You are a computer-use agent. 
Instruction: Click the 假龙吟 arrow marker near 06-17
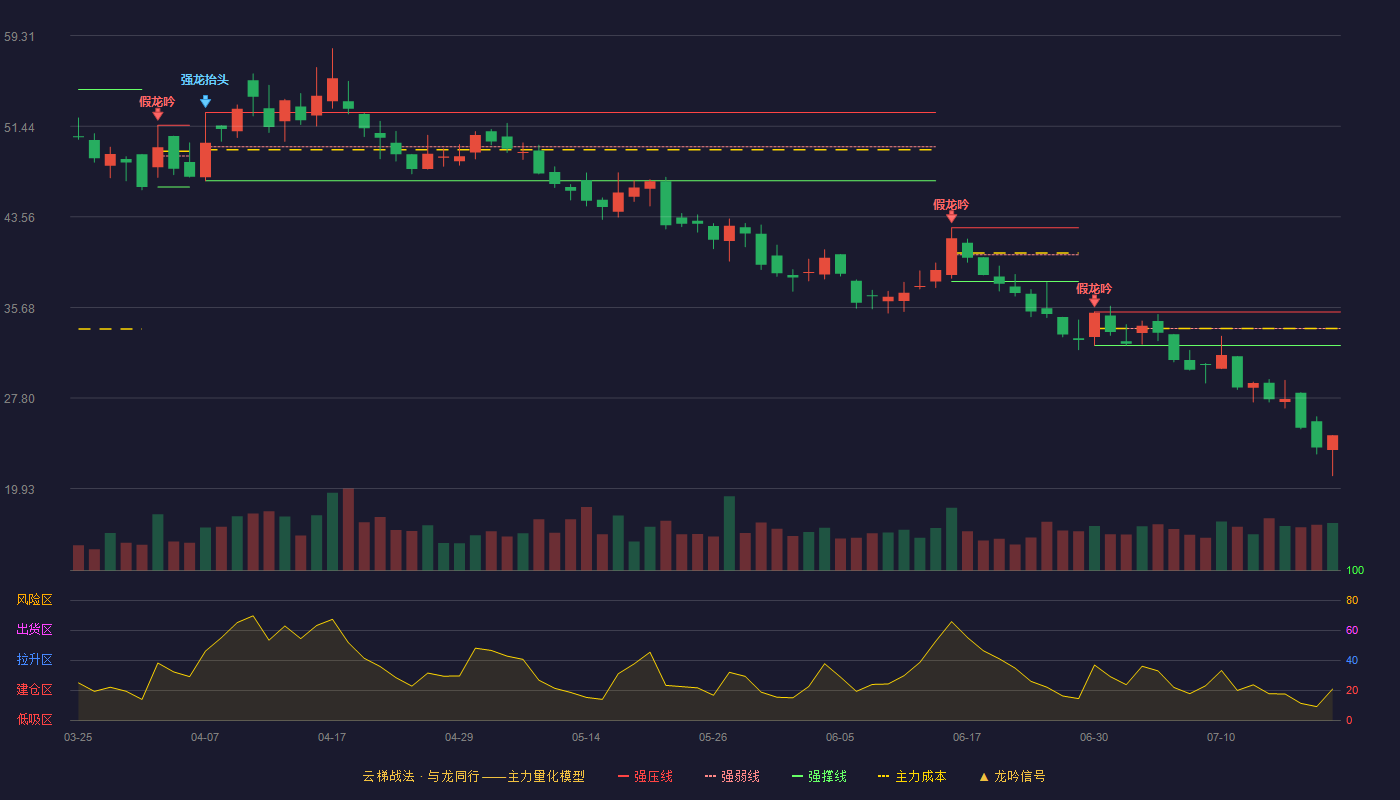(951, 216)
